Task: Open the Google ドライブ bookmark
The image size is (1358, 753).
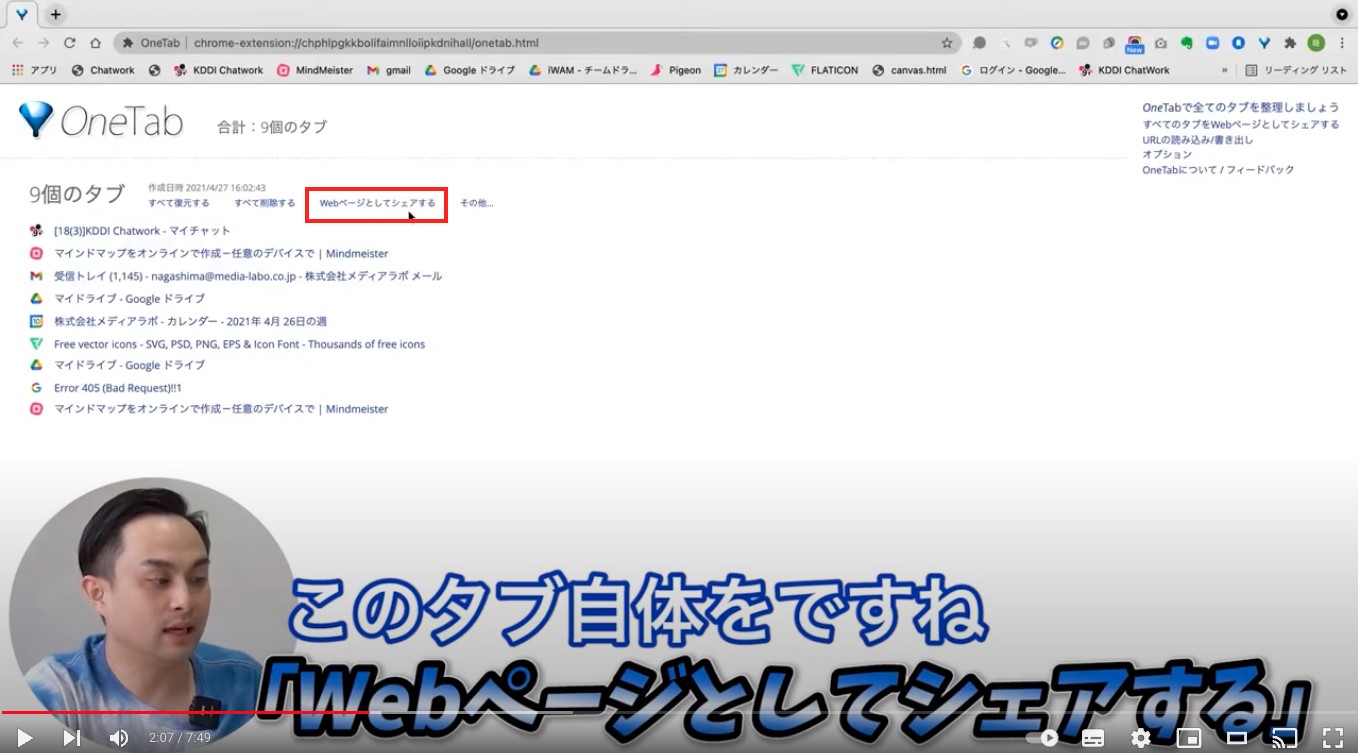Action: click(470, 70)
